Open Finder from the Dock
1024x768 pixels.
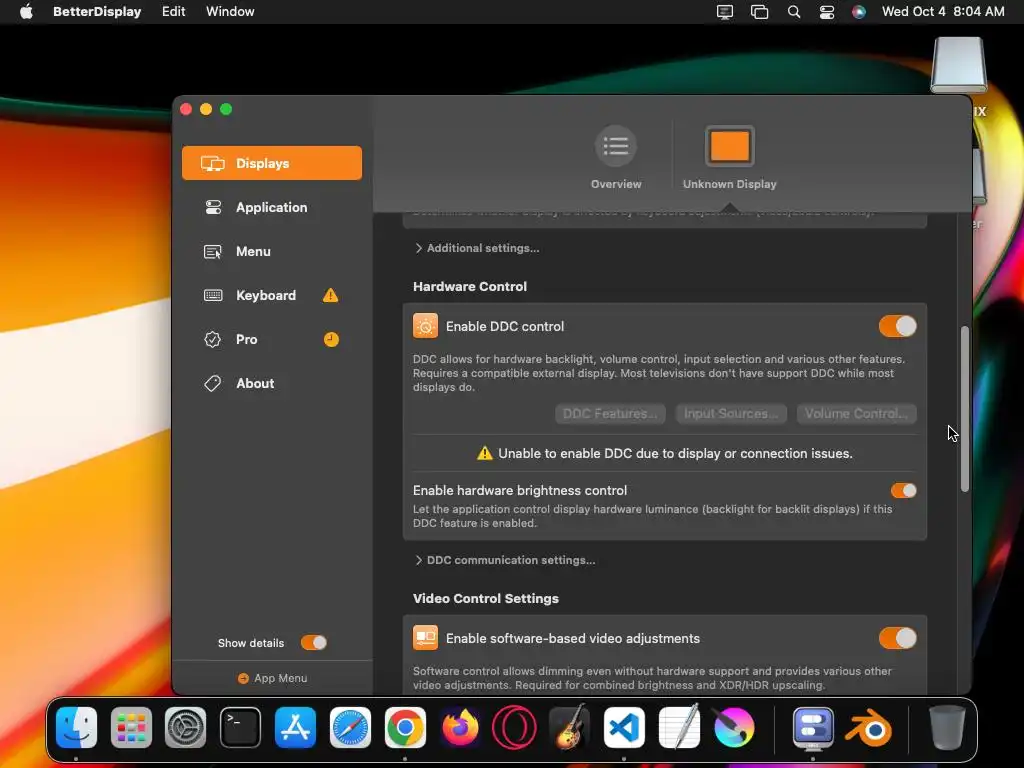tap(76, 727)
